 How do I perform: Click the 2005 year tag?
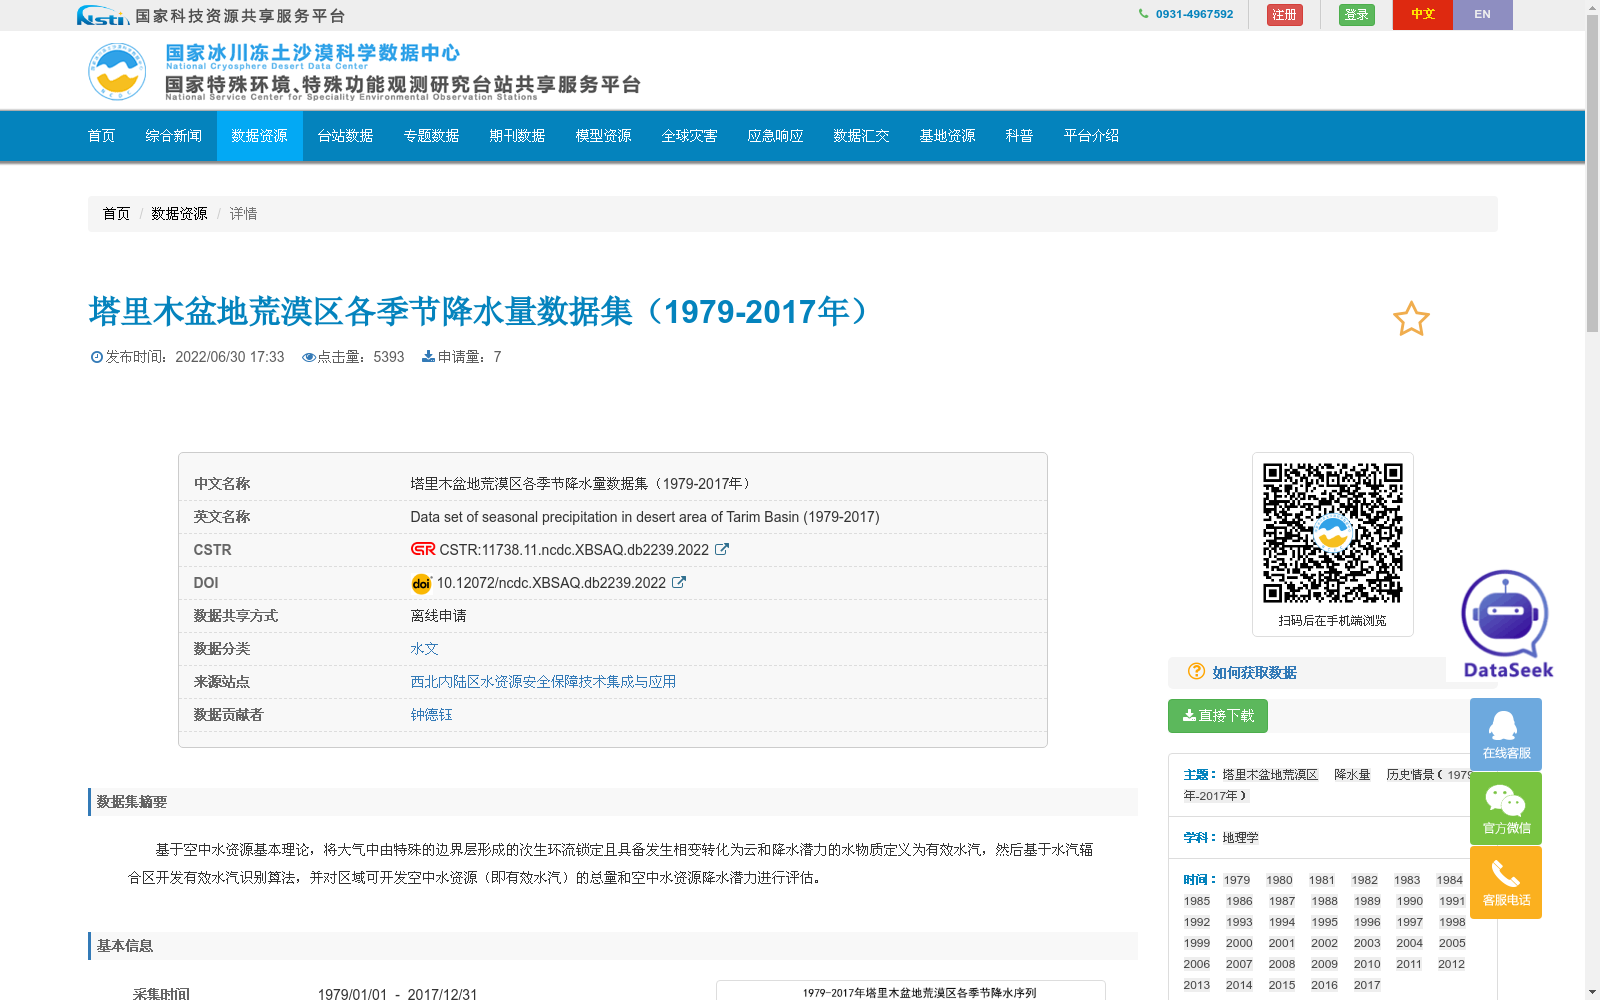click(1452, 943)
